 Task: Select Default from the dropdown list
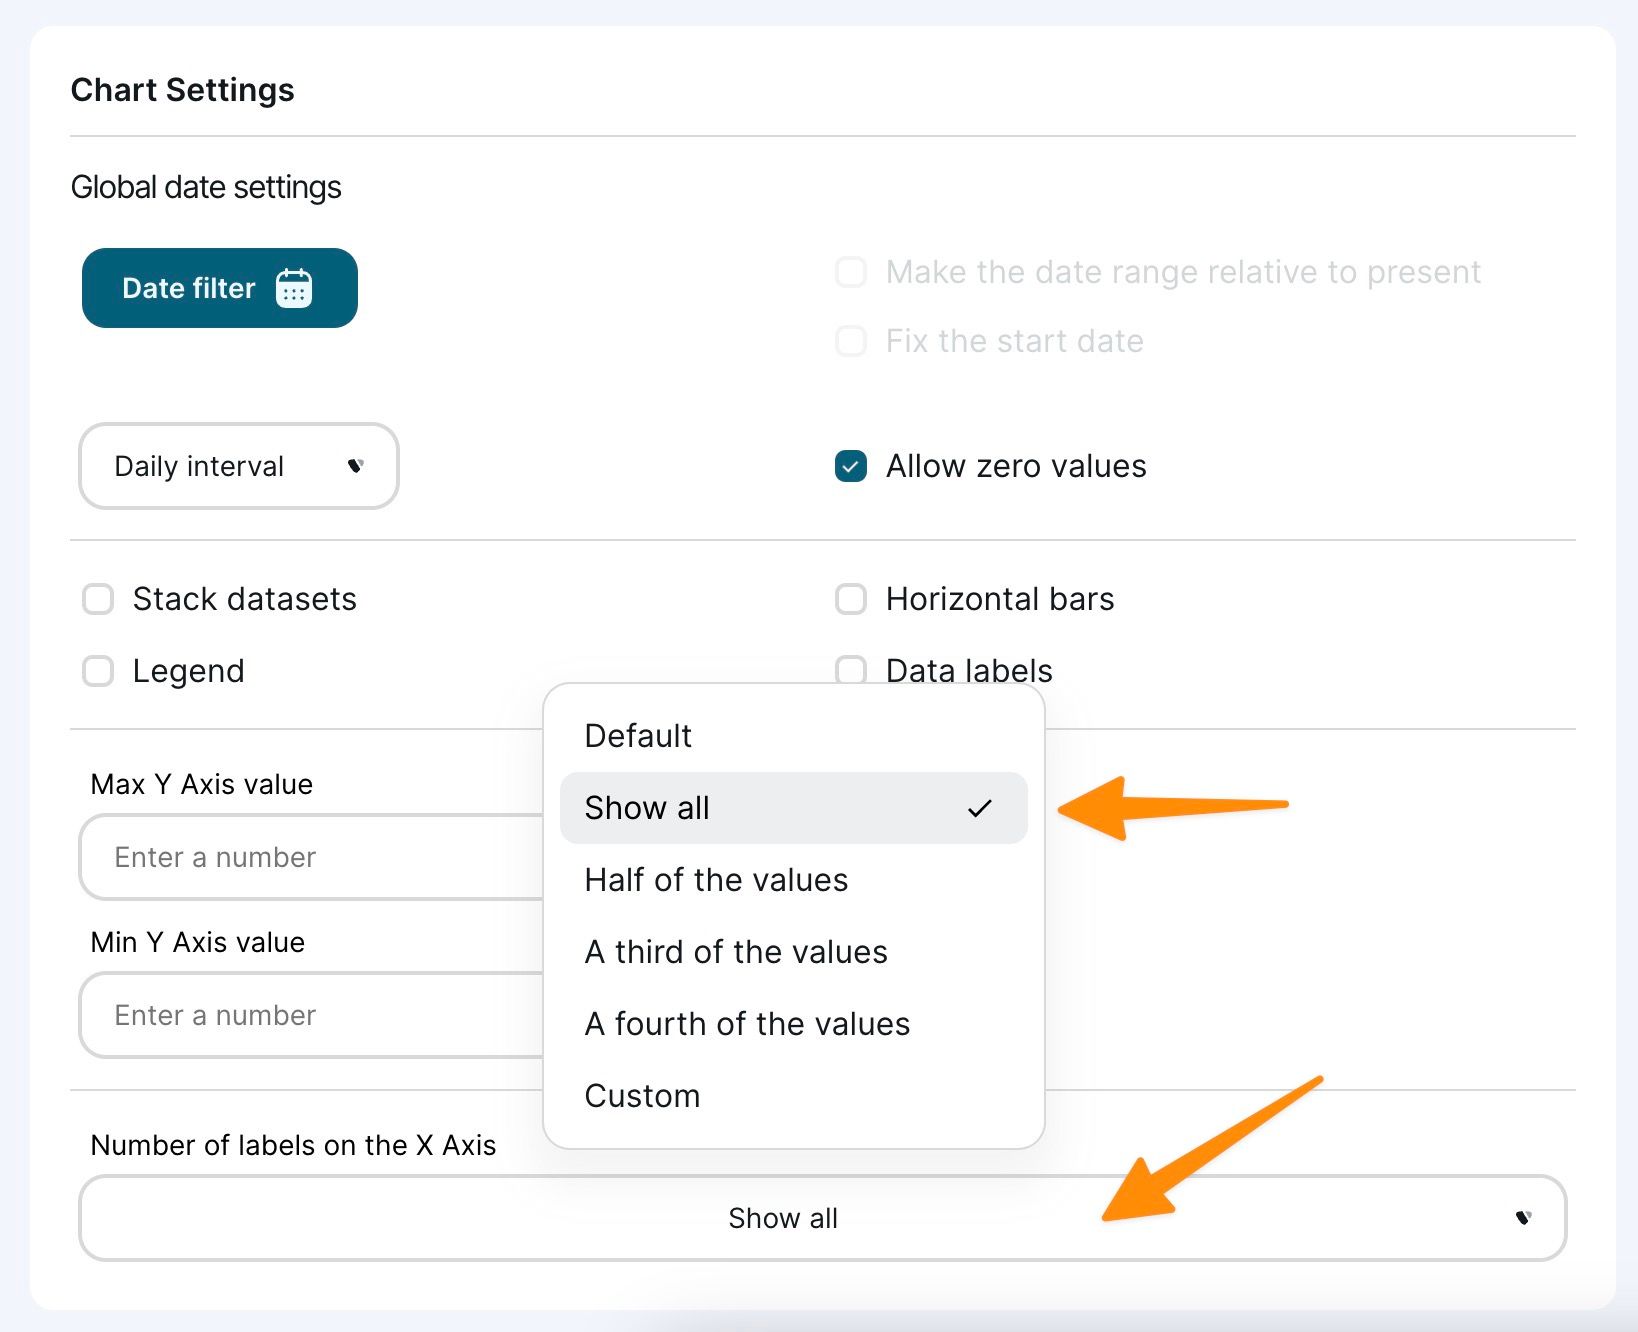point(638,736)
